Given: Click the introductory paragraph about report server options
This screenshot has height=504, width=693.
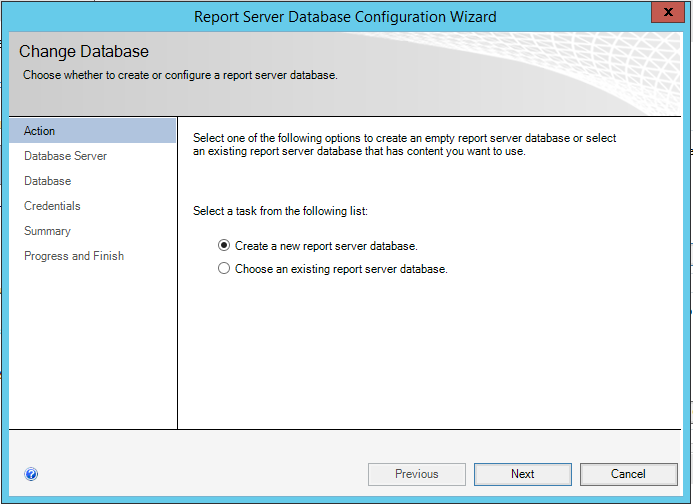Looking at the screenshot, I should click(x=404, y=145).
